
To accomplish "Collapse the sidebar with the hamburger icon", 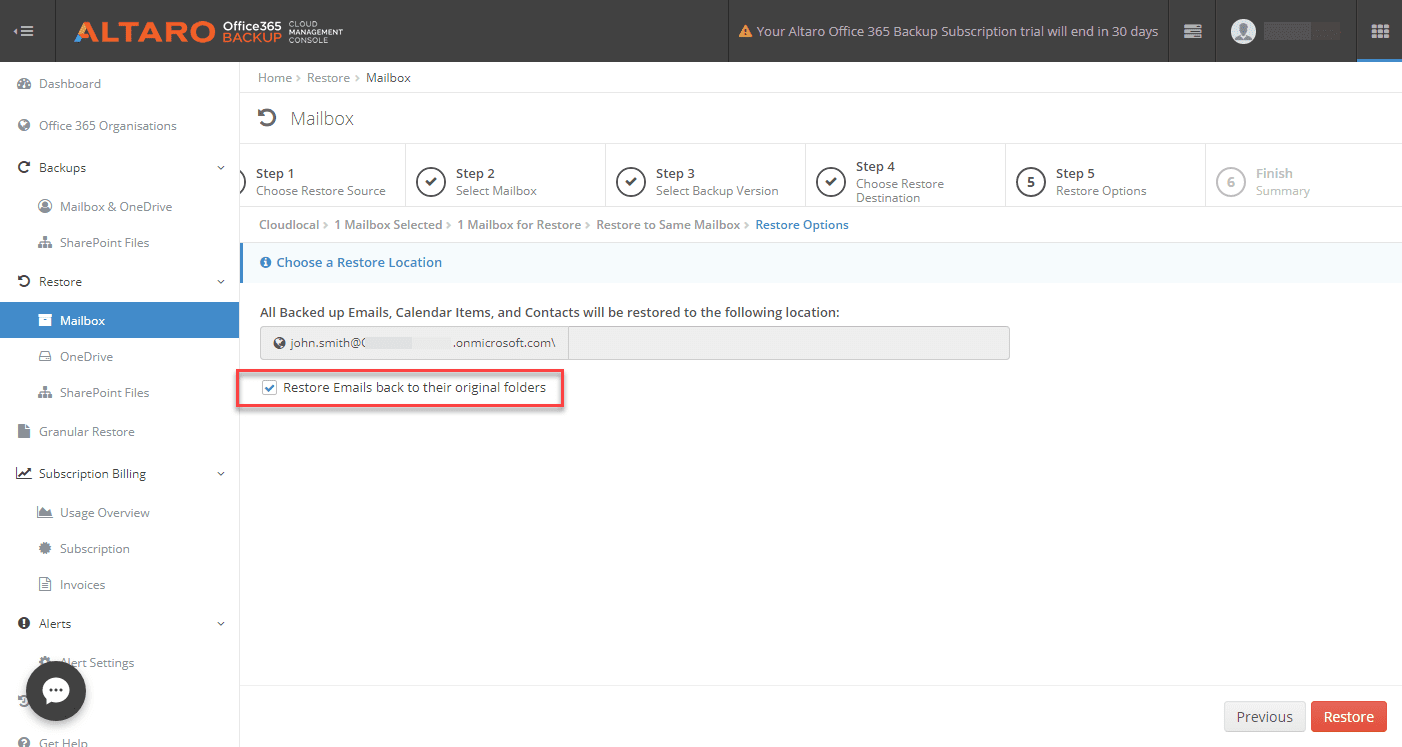I will click(x=24, y=31).
